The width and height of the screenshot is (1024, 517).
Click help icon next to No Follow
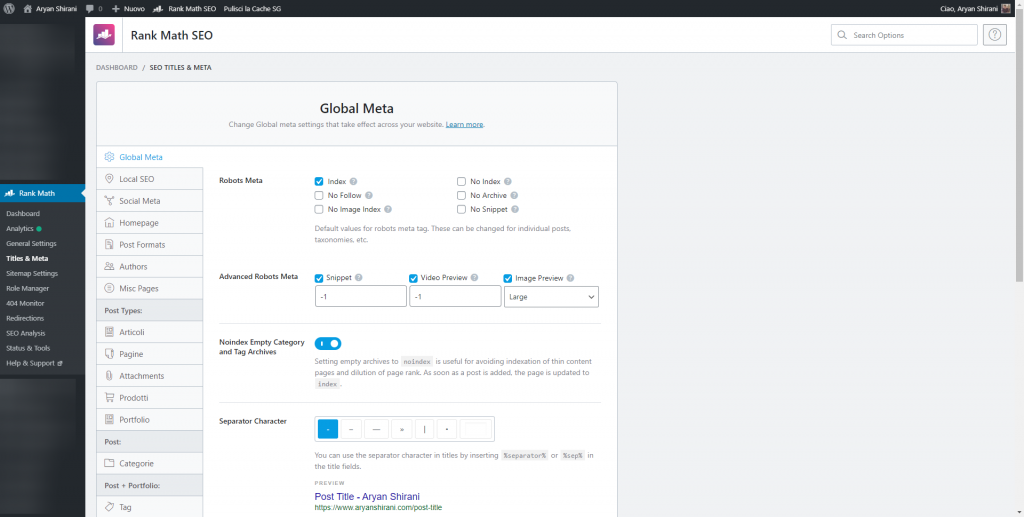[369, 196]
